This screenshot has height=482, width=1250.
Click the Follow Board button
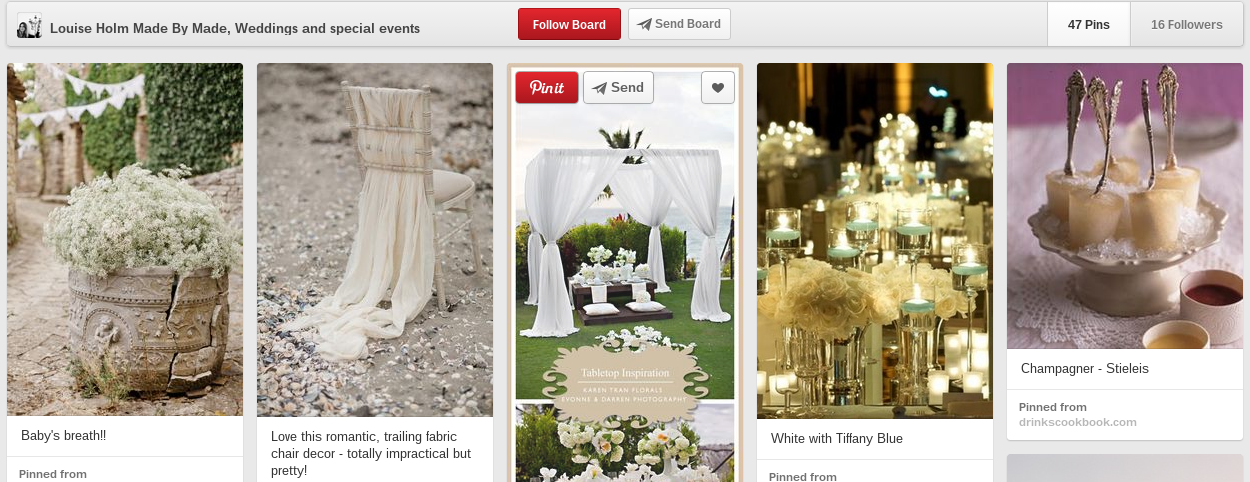[x=569, y=24]
